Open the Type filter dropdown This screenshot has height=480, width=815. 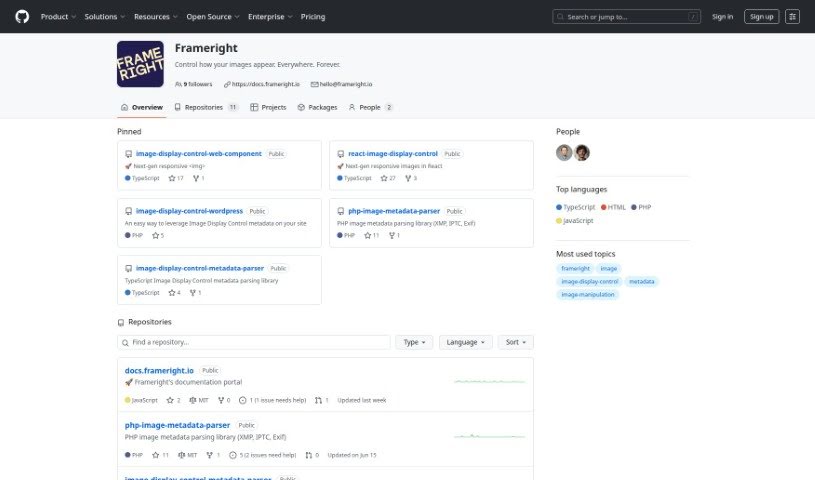coord(414,342)
